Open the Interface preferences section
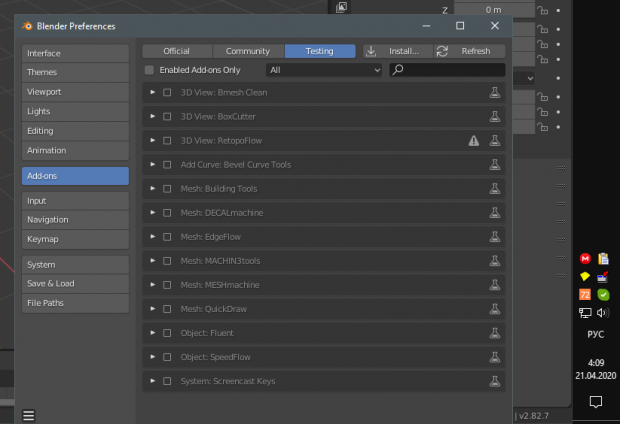This screenshot has height=424, width=620. pyautogui.click(x=75, y=53)
